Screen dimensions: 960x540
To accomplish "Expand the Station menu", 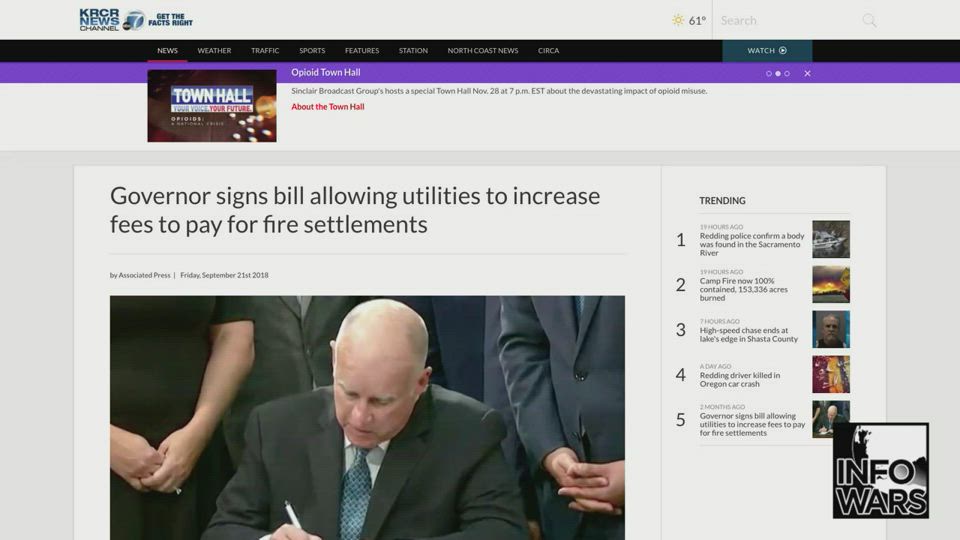I will click(x=413, y=51).
